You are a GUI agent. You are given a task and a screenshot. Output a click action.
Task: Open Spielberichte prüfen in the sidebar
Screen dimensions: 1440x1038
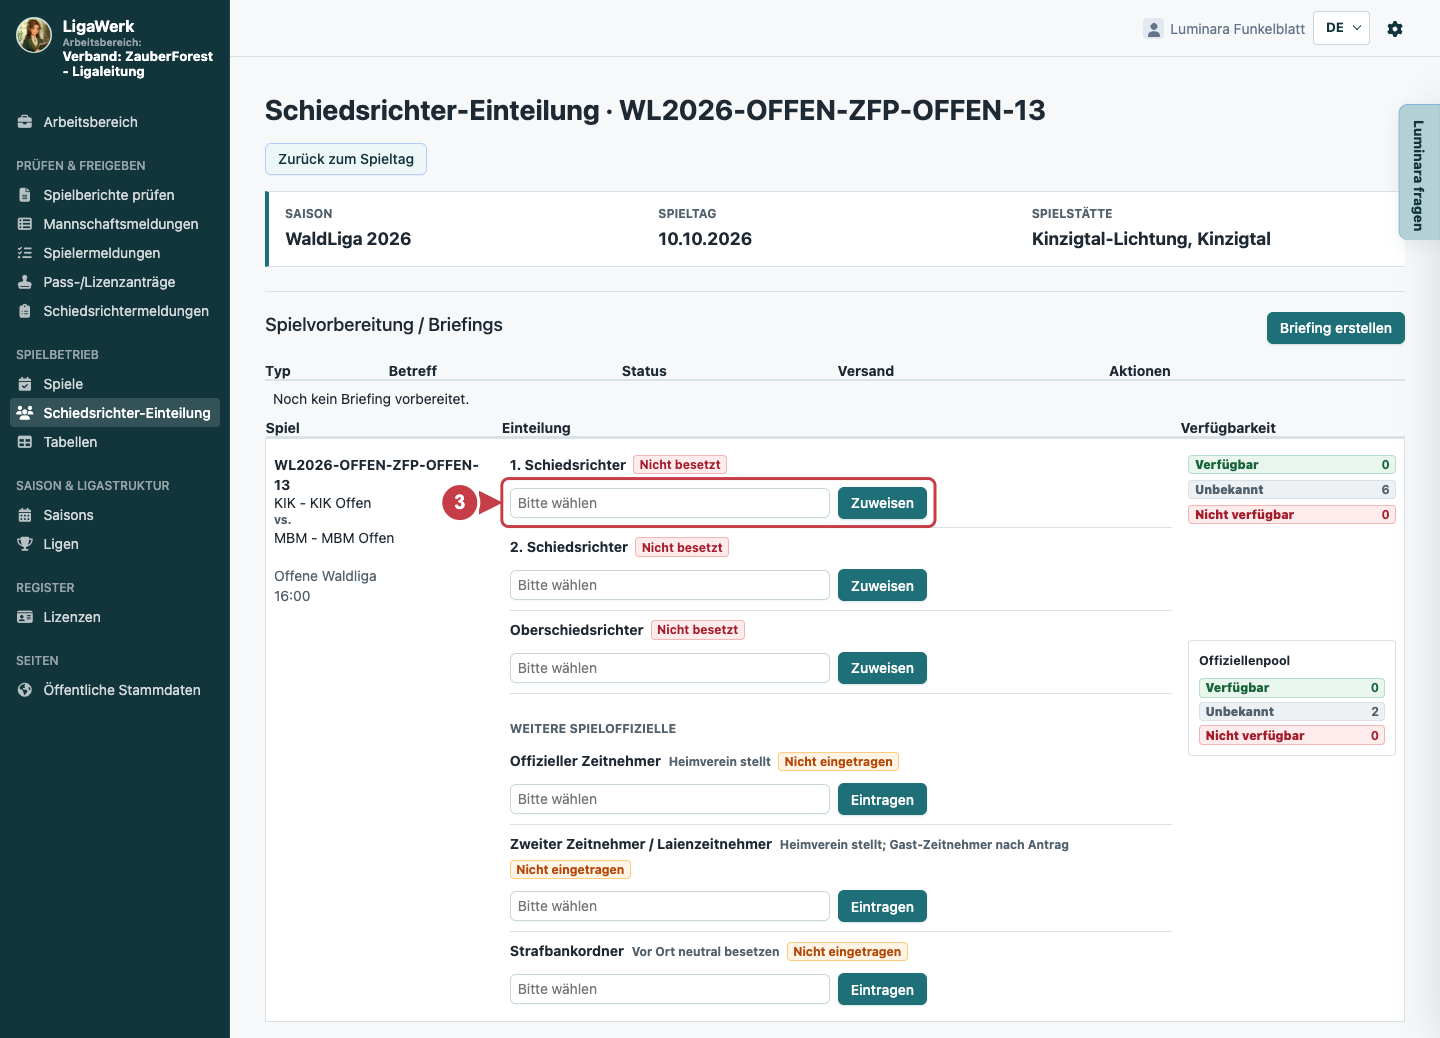click(115, 195)
